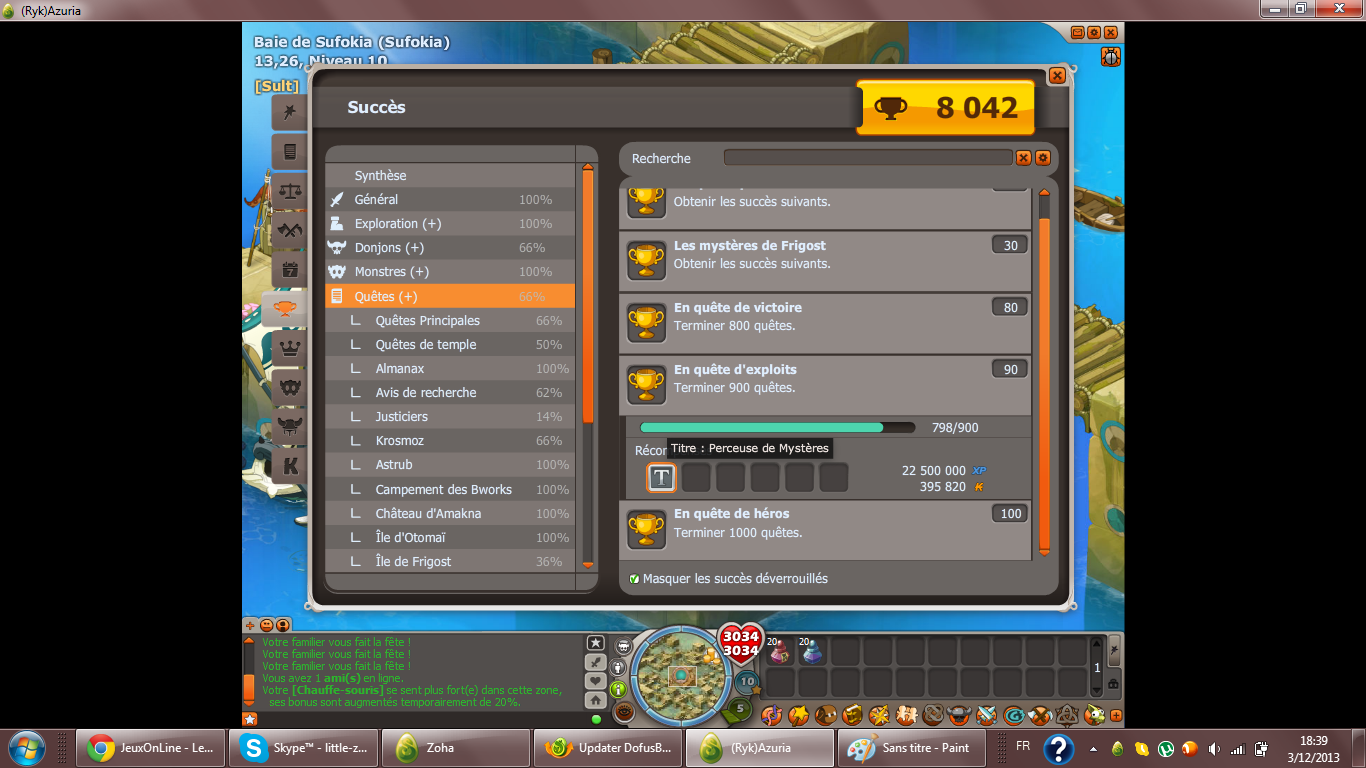Image resolution: width=1366 pixels, height=768 pixels.
Task: Click the green creature shop icon
Action: pyautogui.click(x=1094, y=716)
